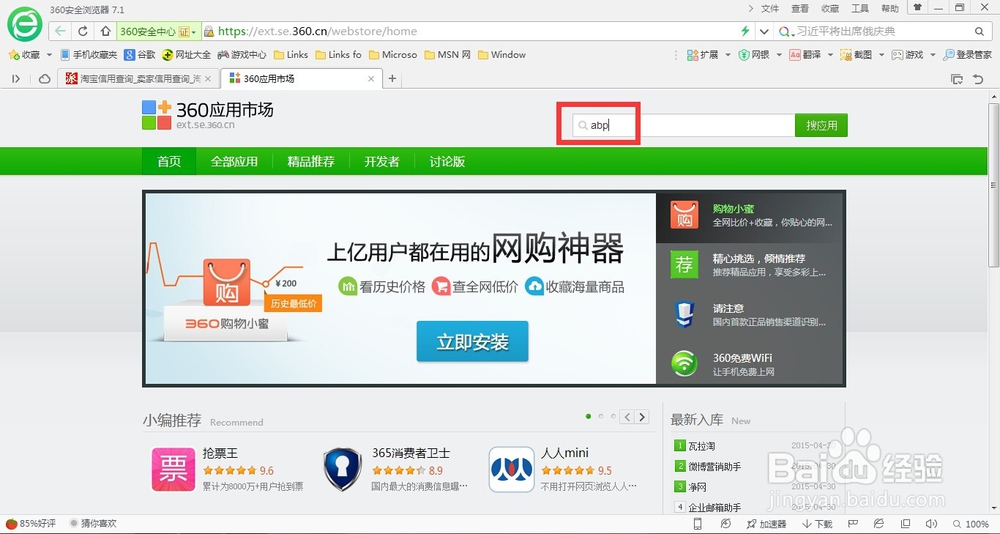Open the 365消费者卫士 app link
The height and width of the screenshot is (534, 1000).
[411, 453]
